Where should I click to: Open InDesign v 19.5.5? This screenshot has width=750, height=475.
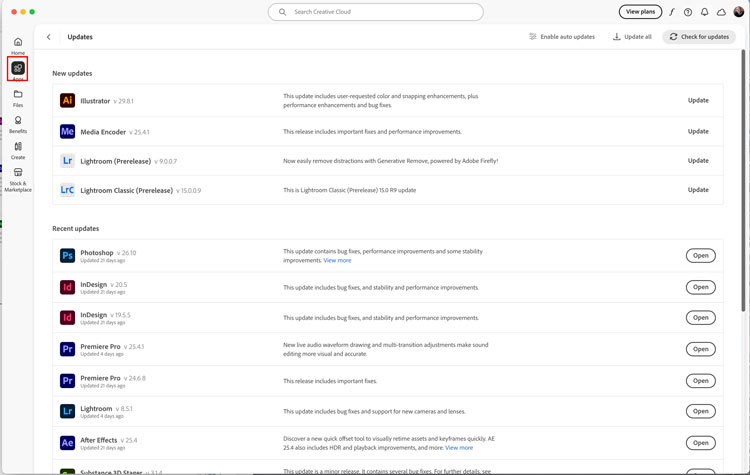click(700, 318)
